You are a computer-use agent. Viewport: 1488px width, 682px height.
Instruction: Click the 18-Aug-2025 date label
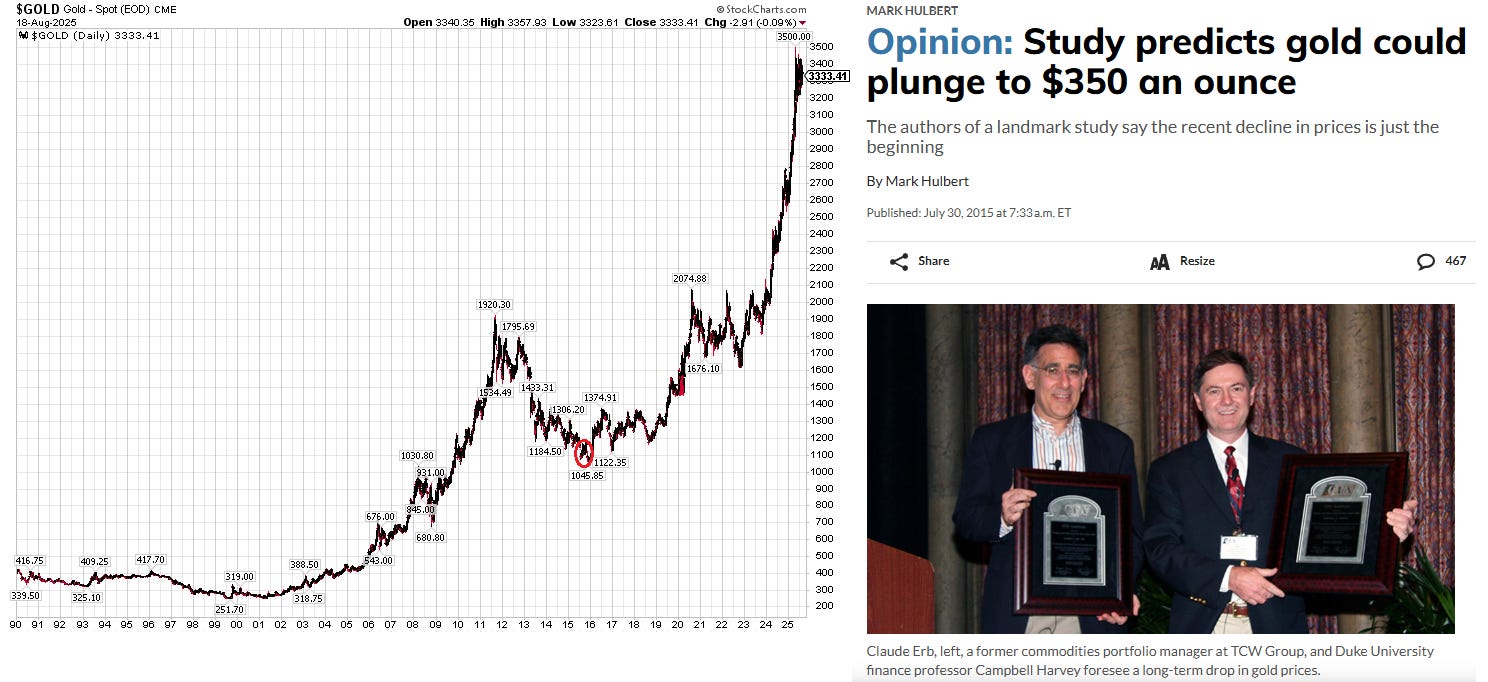[x=44, y=22]
